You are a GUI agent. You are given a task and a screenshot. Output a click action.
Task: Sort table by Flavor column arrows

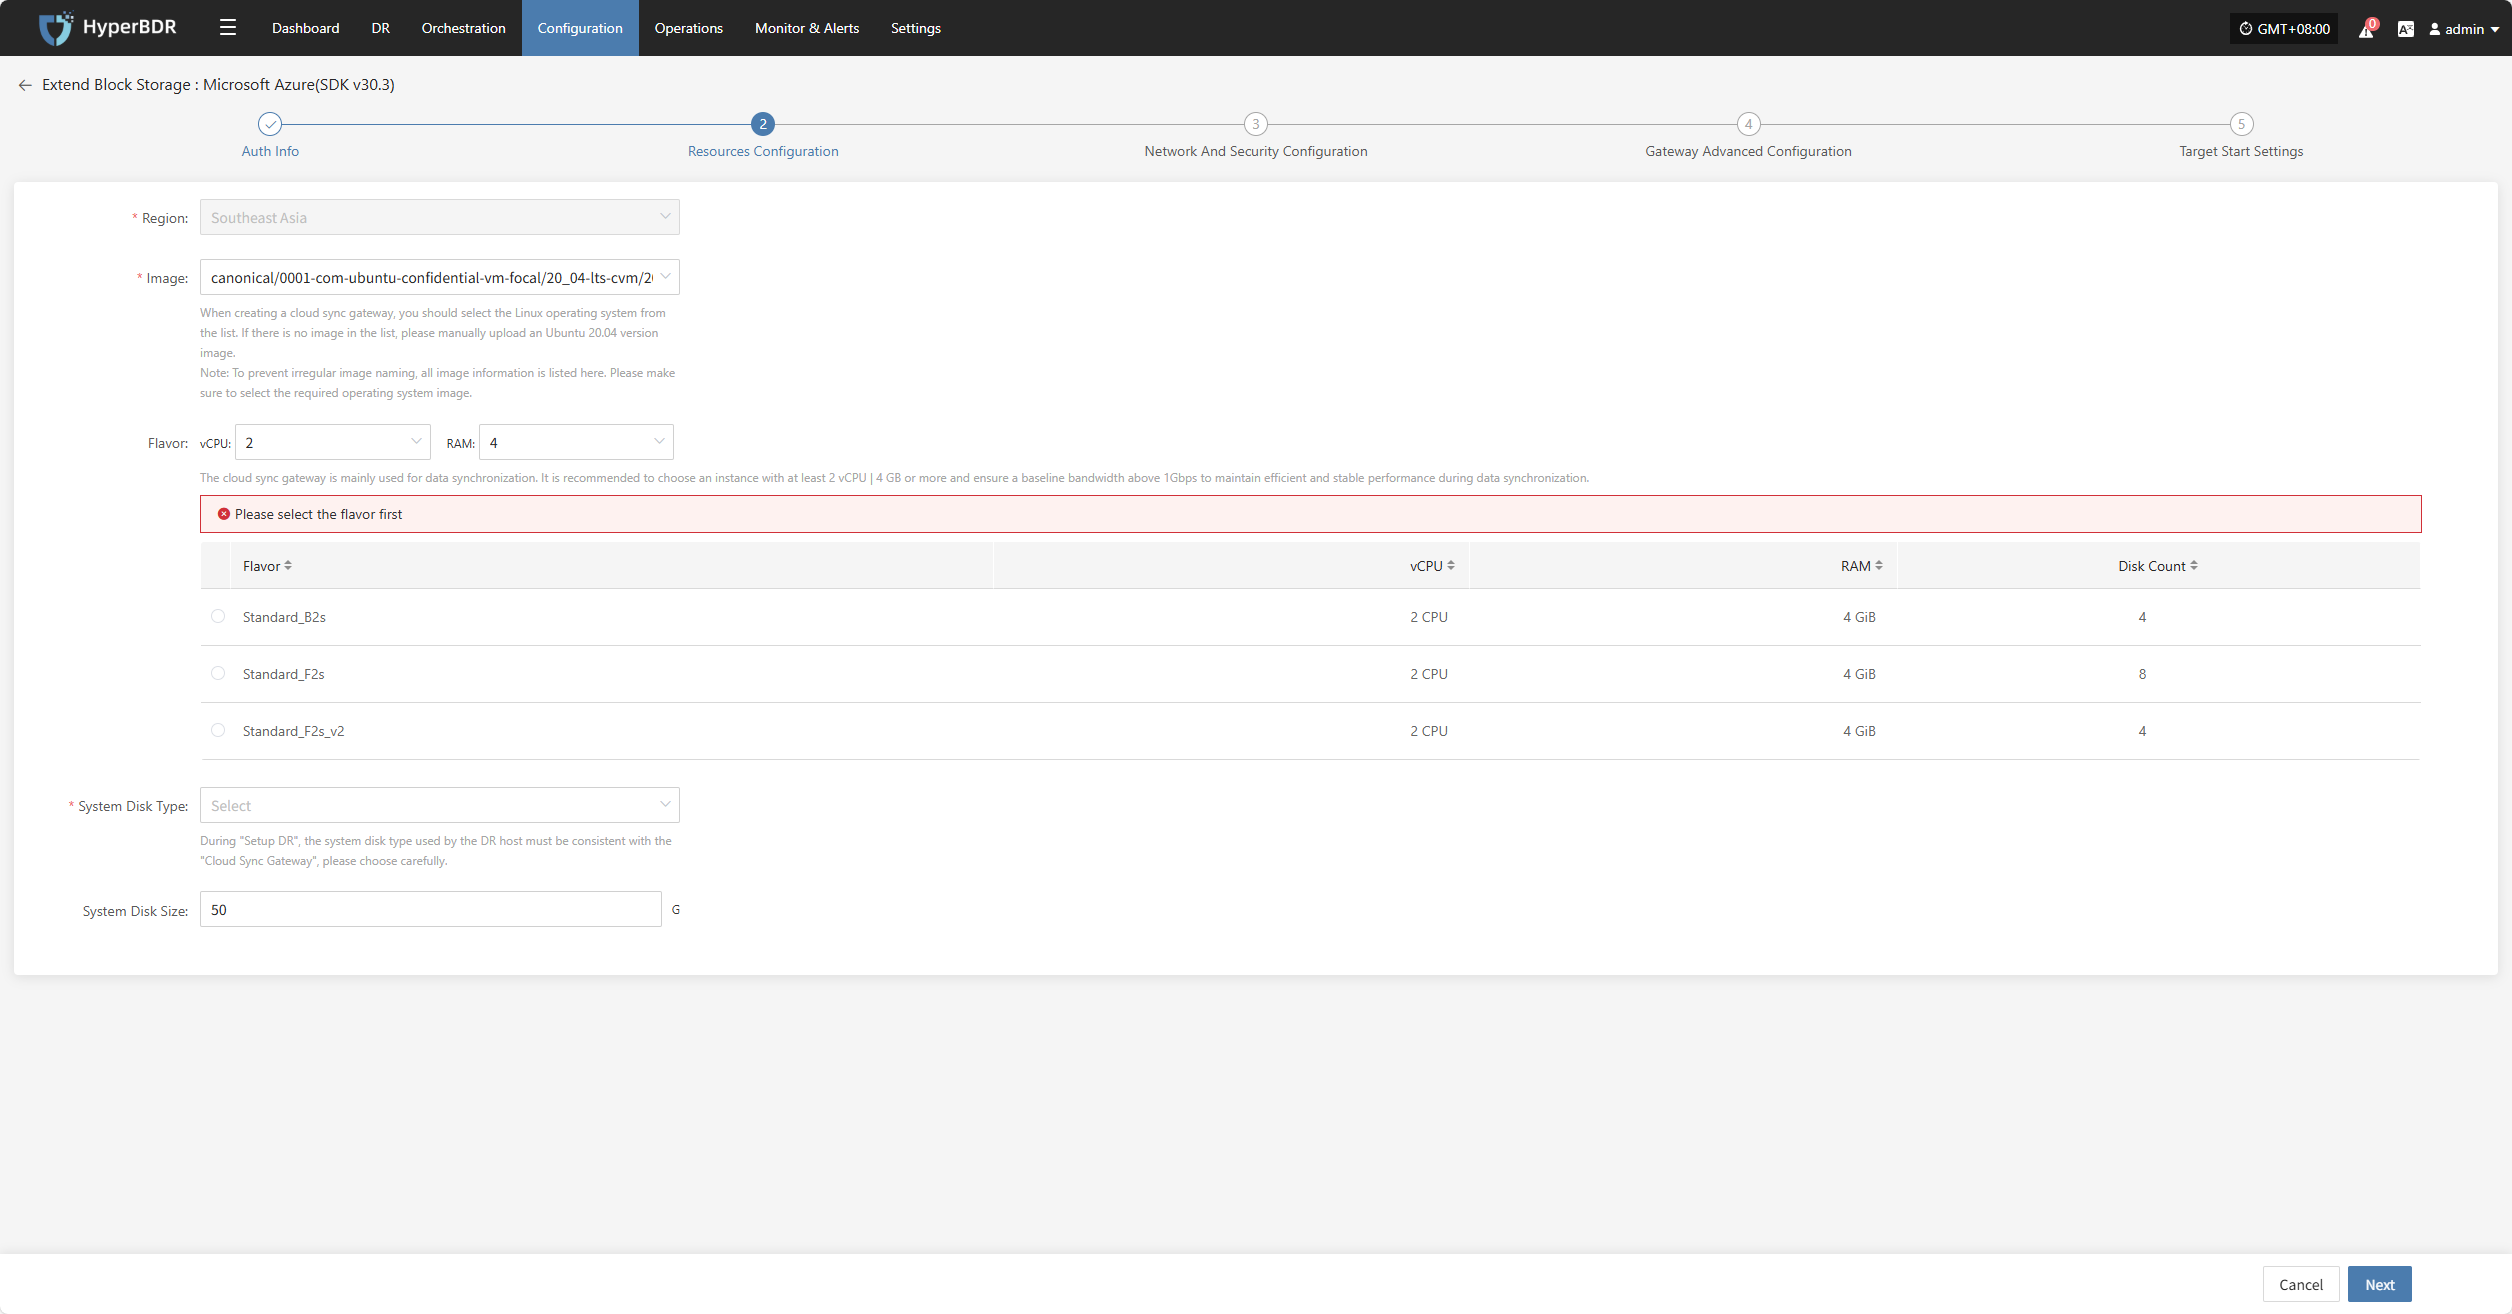point(288,566)
